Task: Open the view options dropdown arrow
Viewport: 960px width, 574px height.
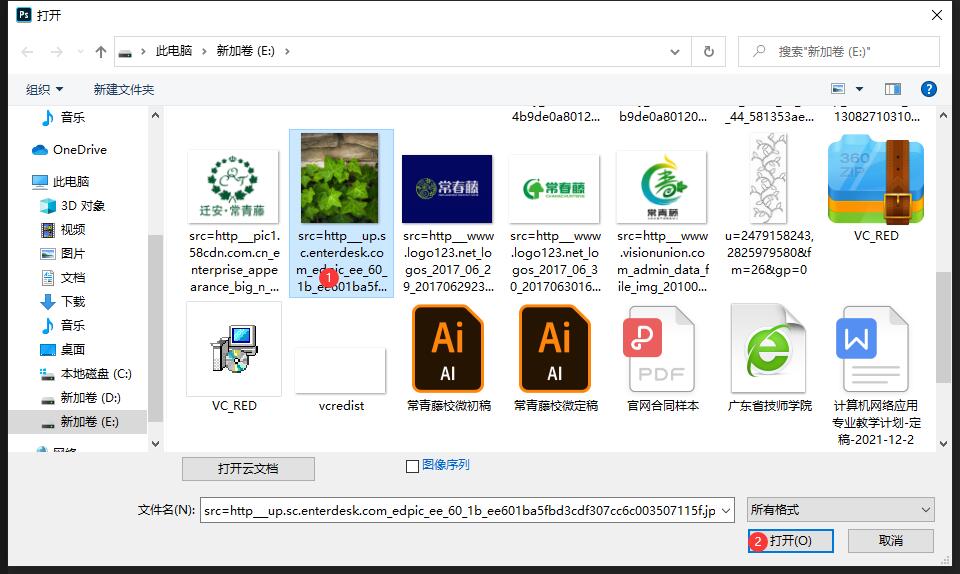Action: (859, 89)
